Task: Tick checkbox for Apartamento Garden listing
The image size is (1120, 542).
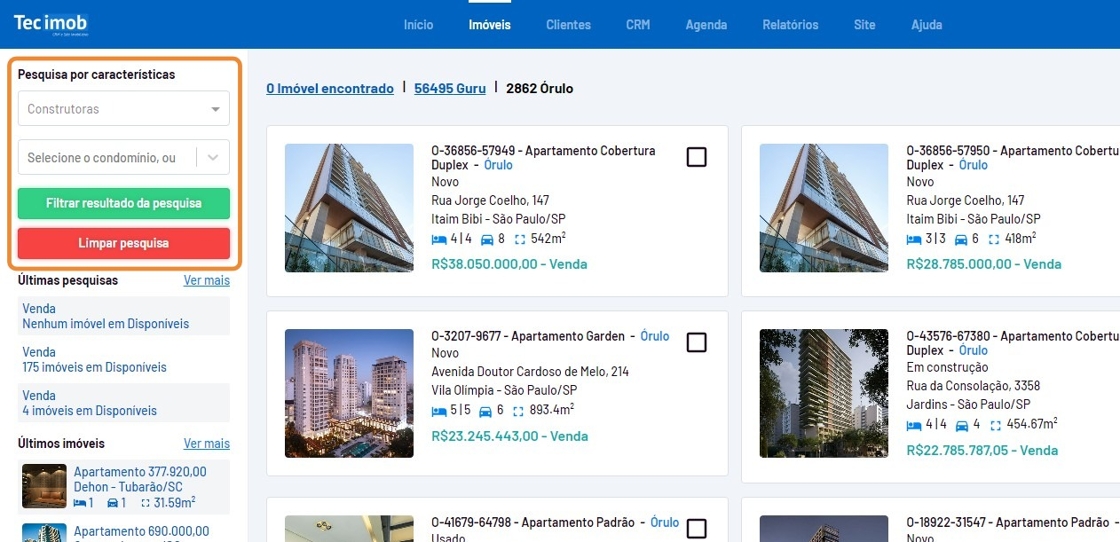Action: click(696, 343)
